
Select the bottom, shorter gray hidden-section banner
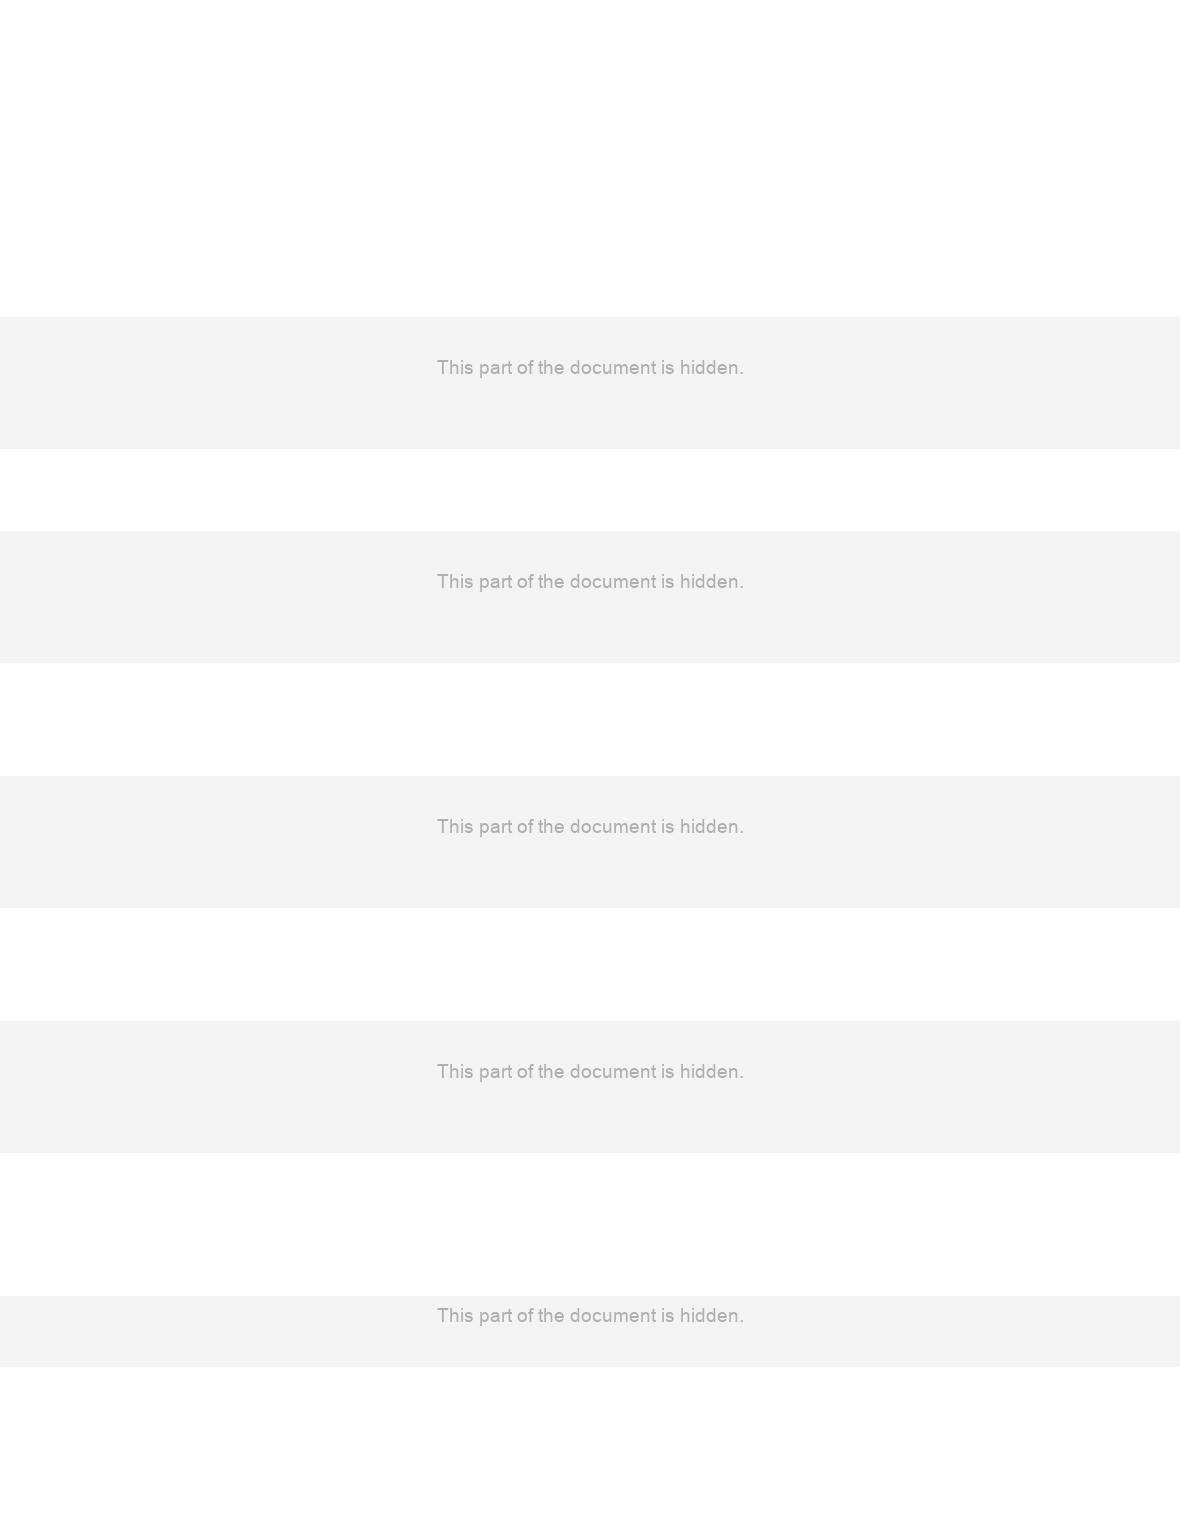590,1331
